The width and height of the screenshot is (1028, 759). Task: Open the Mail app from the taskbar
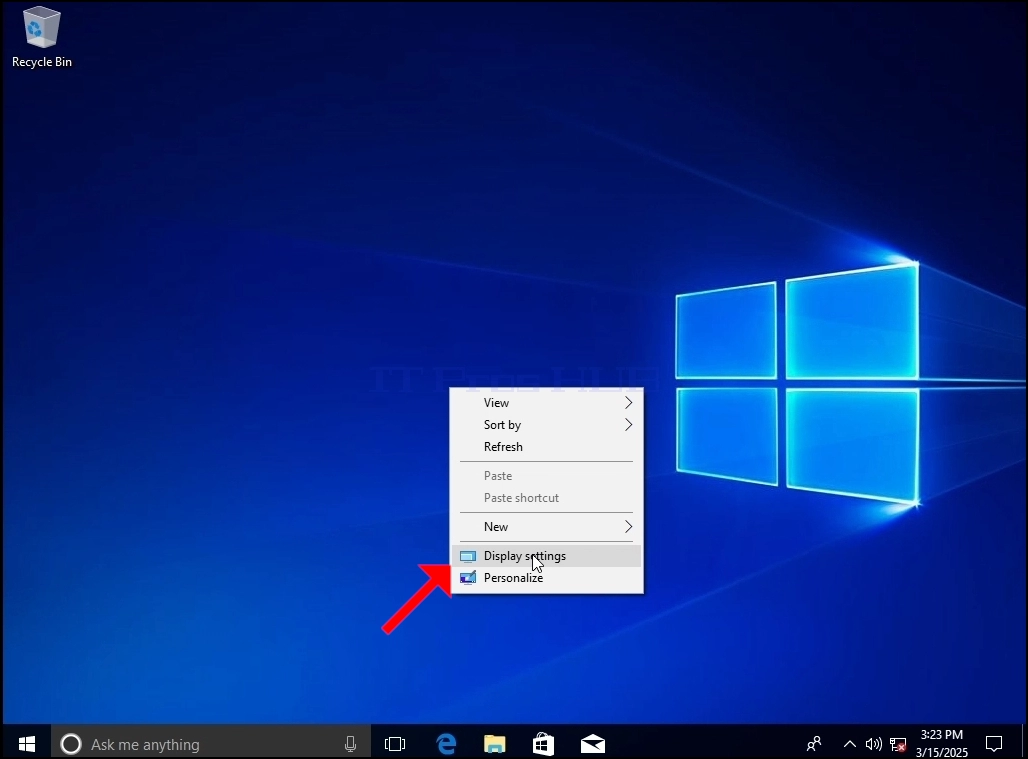[x=593, y=744]
